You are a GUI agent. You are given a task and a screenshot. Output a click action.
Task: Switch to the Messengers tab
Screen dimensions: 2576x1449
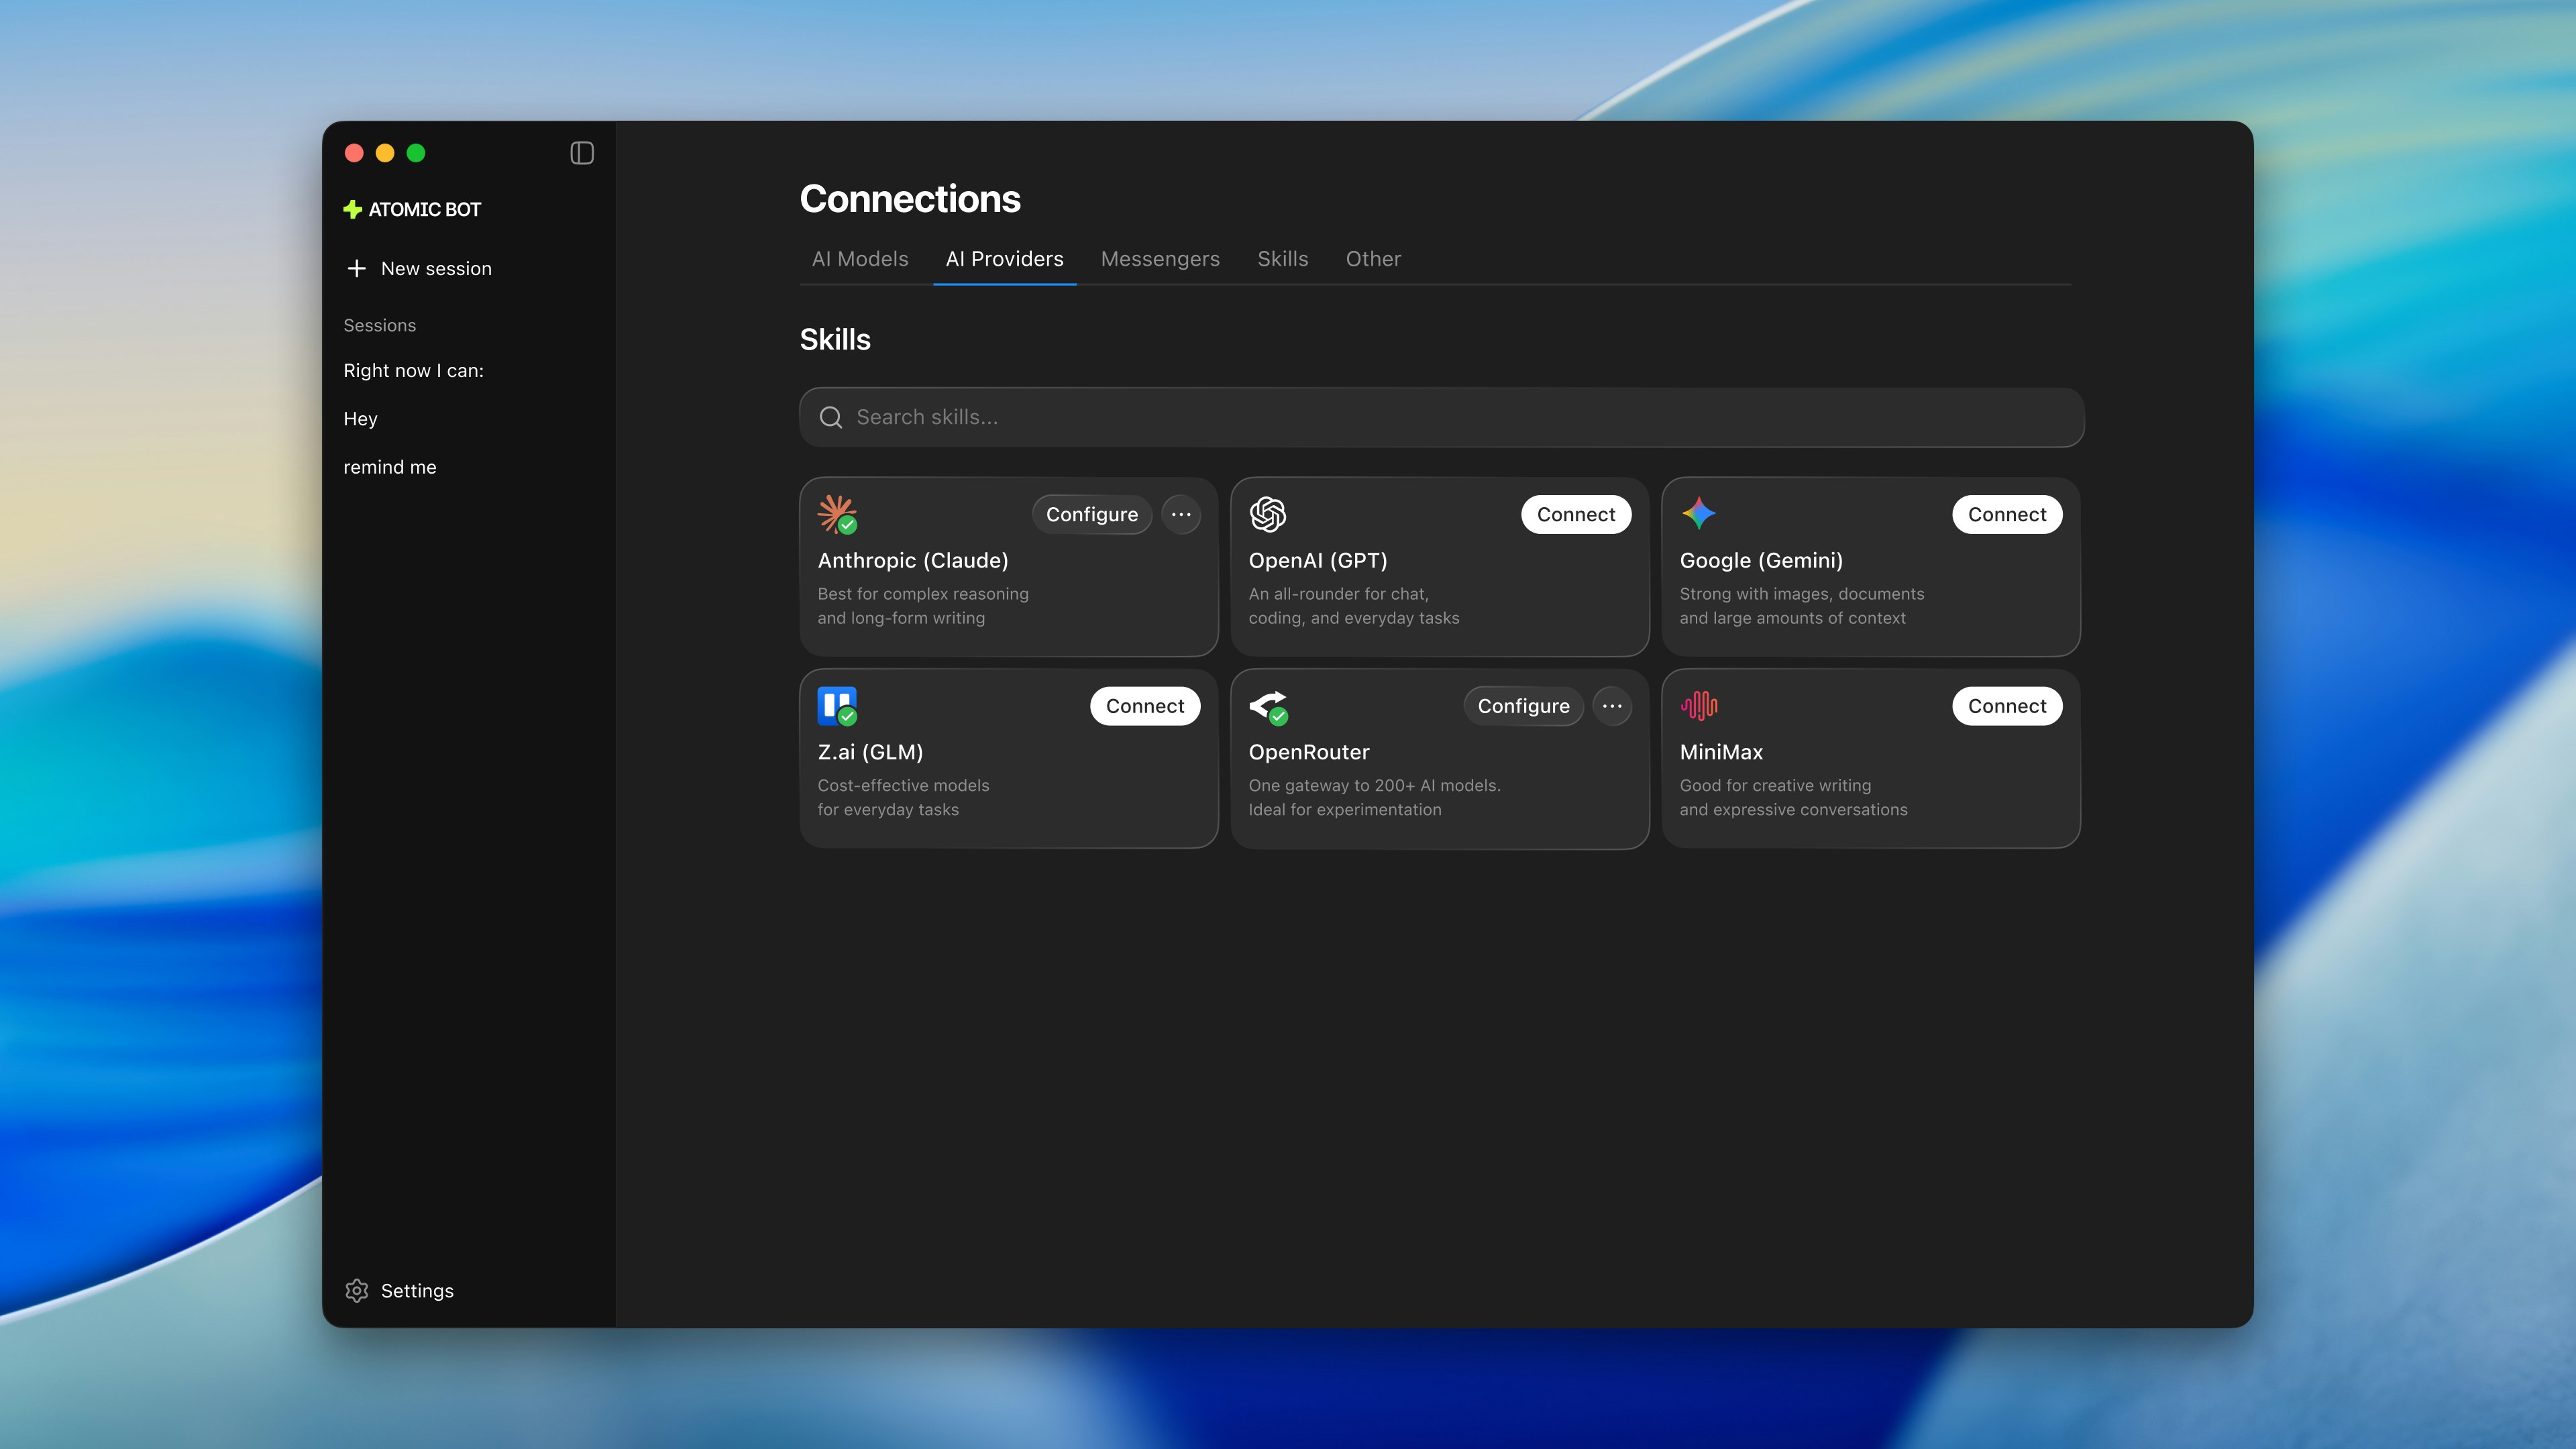(x=1160, y=259)
